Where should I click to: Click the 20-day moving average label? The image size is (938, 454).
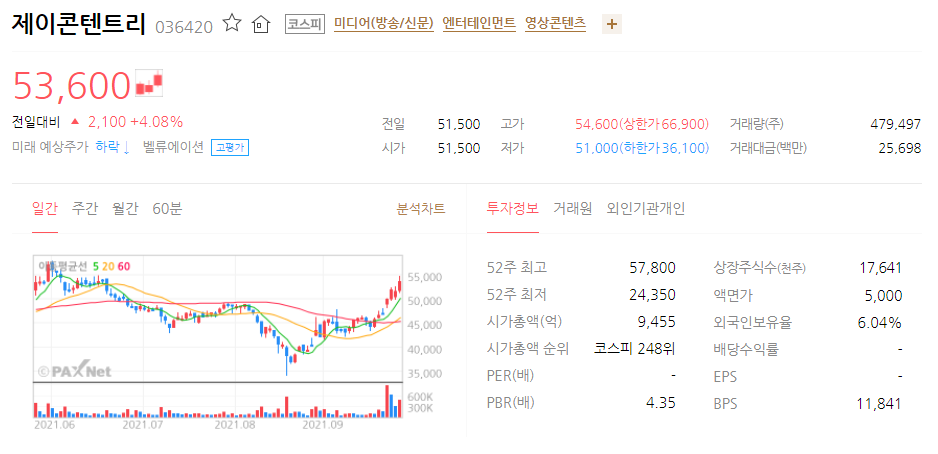[x=108, y=266]
